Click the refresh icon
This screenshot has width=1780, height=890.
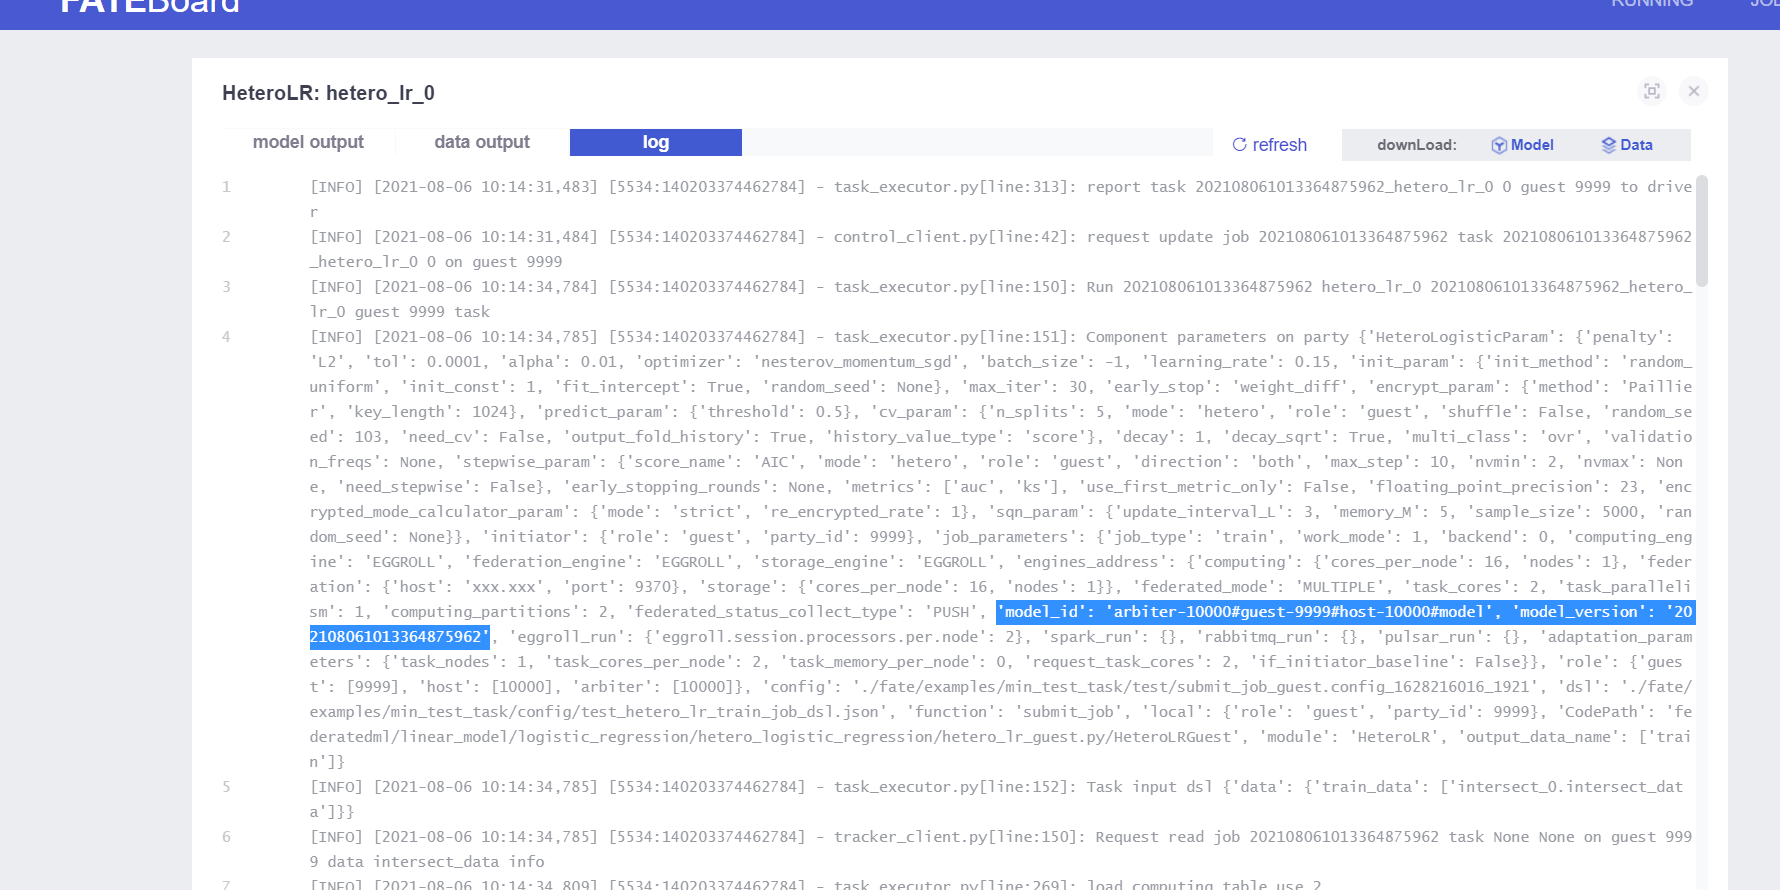pos(1239,145)
